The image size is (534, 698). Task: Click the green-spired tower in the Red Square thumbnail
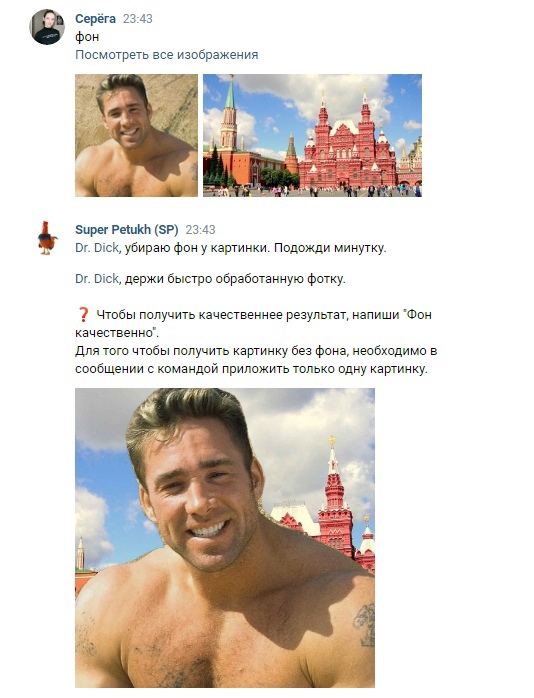click(x=229, y=114)
